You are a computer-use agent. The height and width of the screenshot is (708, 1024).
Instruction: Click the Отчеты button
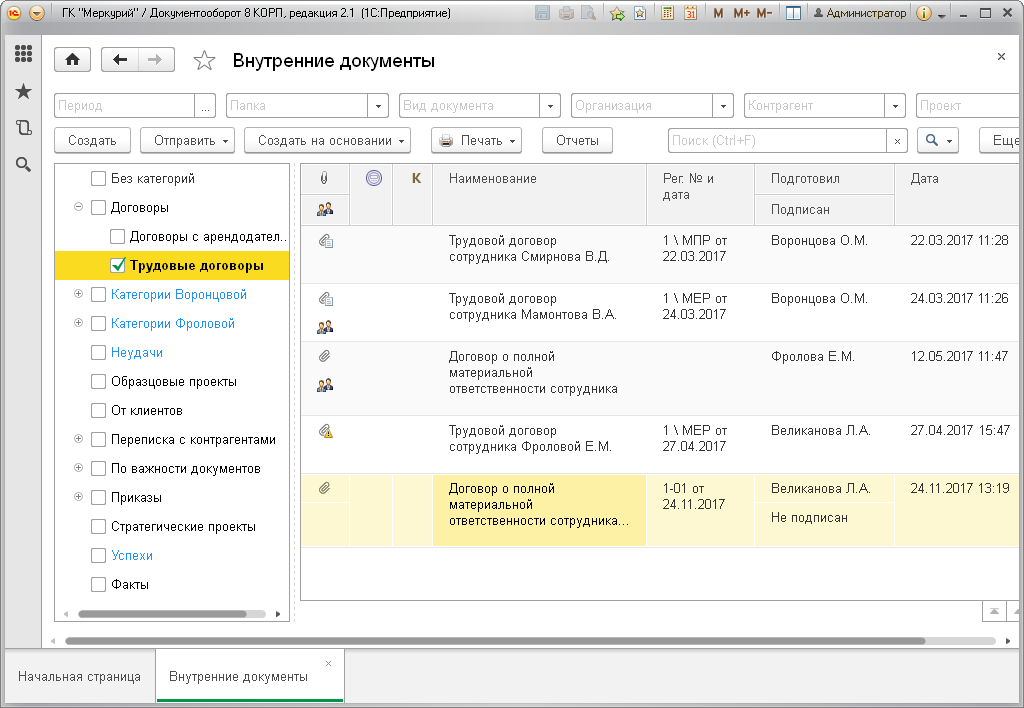coord(577,140)
